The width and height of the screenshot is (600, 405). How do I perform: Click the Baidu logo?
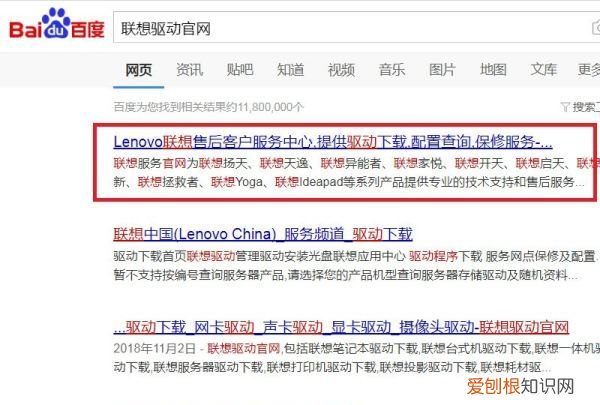[57, 24]
